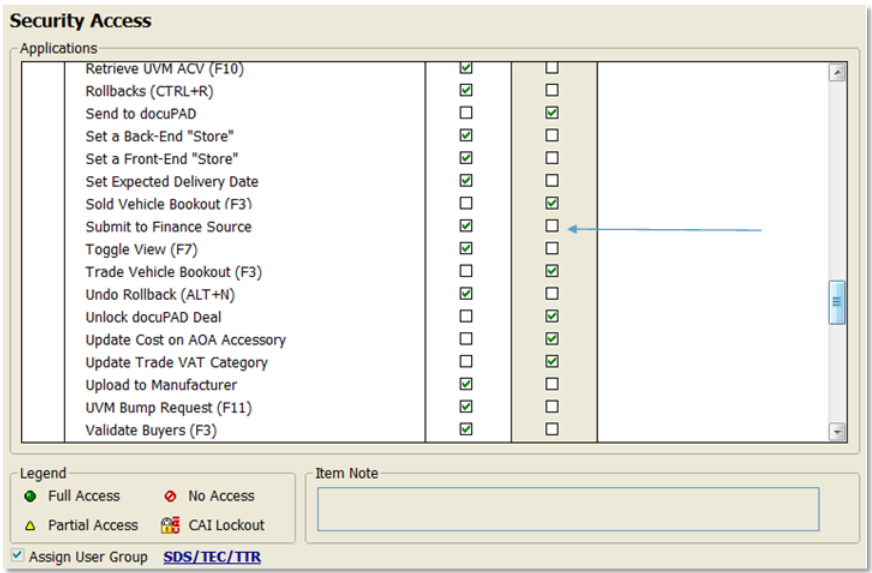Check second checkbox for Validate Buyers (F3)

tap(552, 429)
